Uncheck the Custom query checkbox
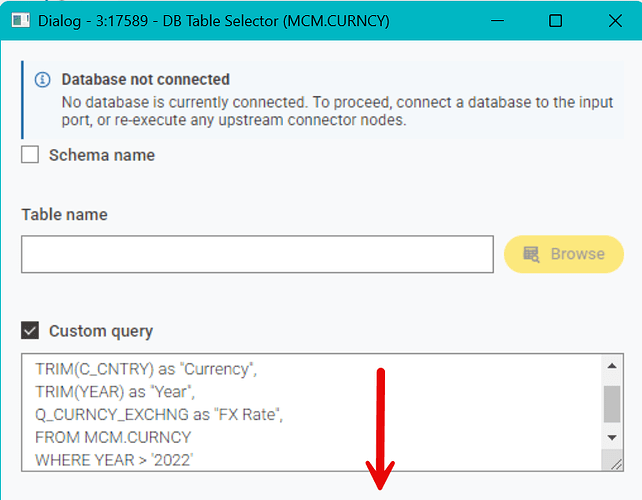642x500 pixels. (x=31, y=331)
